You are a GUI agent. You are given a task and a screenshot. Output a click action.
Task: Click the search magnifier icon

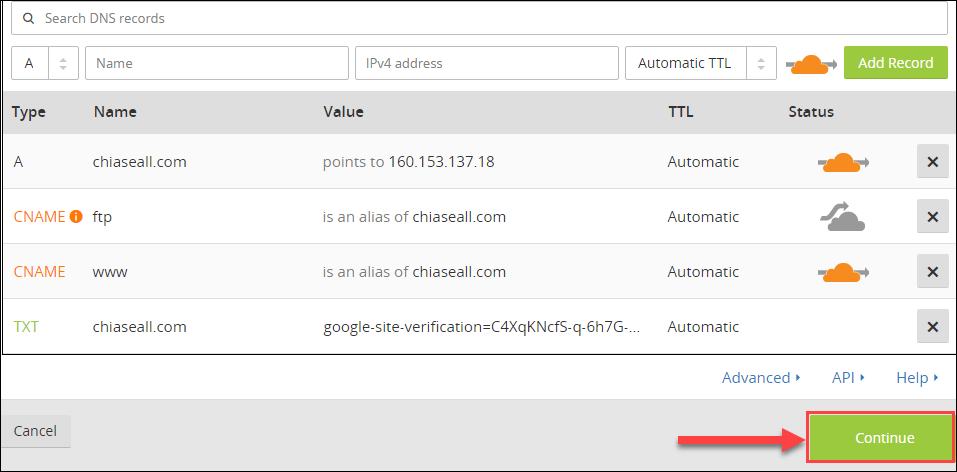27,18
